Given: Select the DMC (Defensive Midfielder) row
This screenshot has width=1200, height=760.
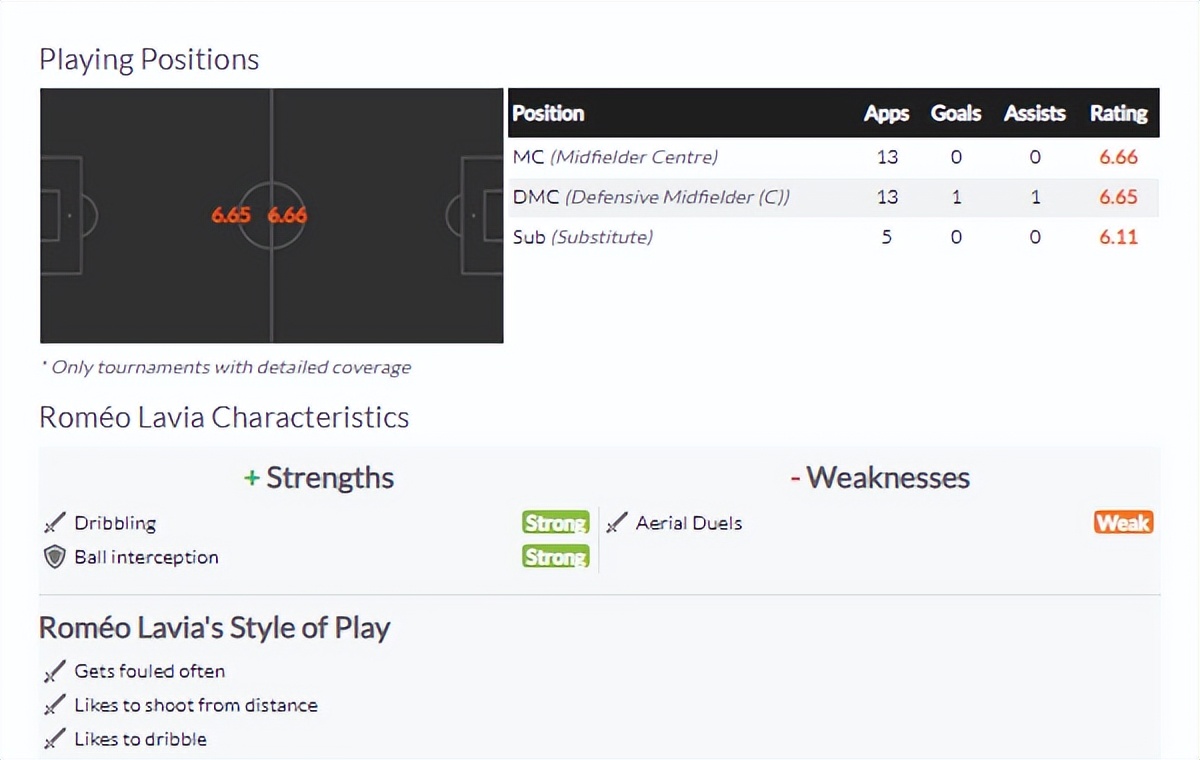Looking at the screenshot, I should (651, 197).
